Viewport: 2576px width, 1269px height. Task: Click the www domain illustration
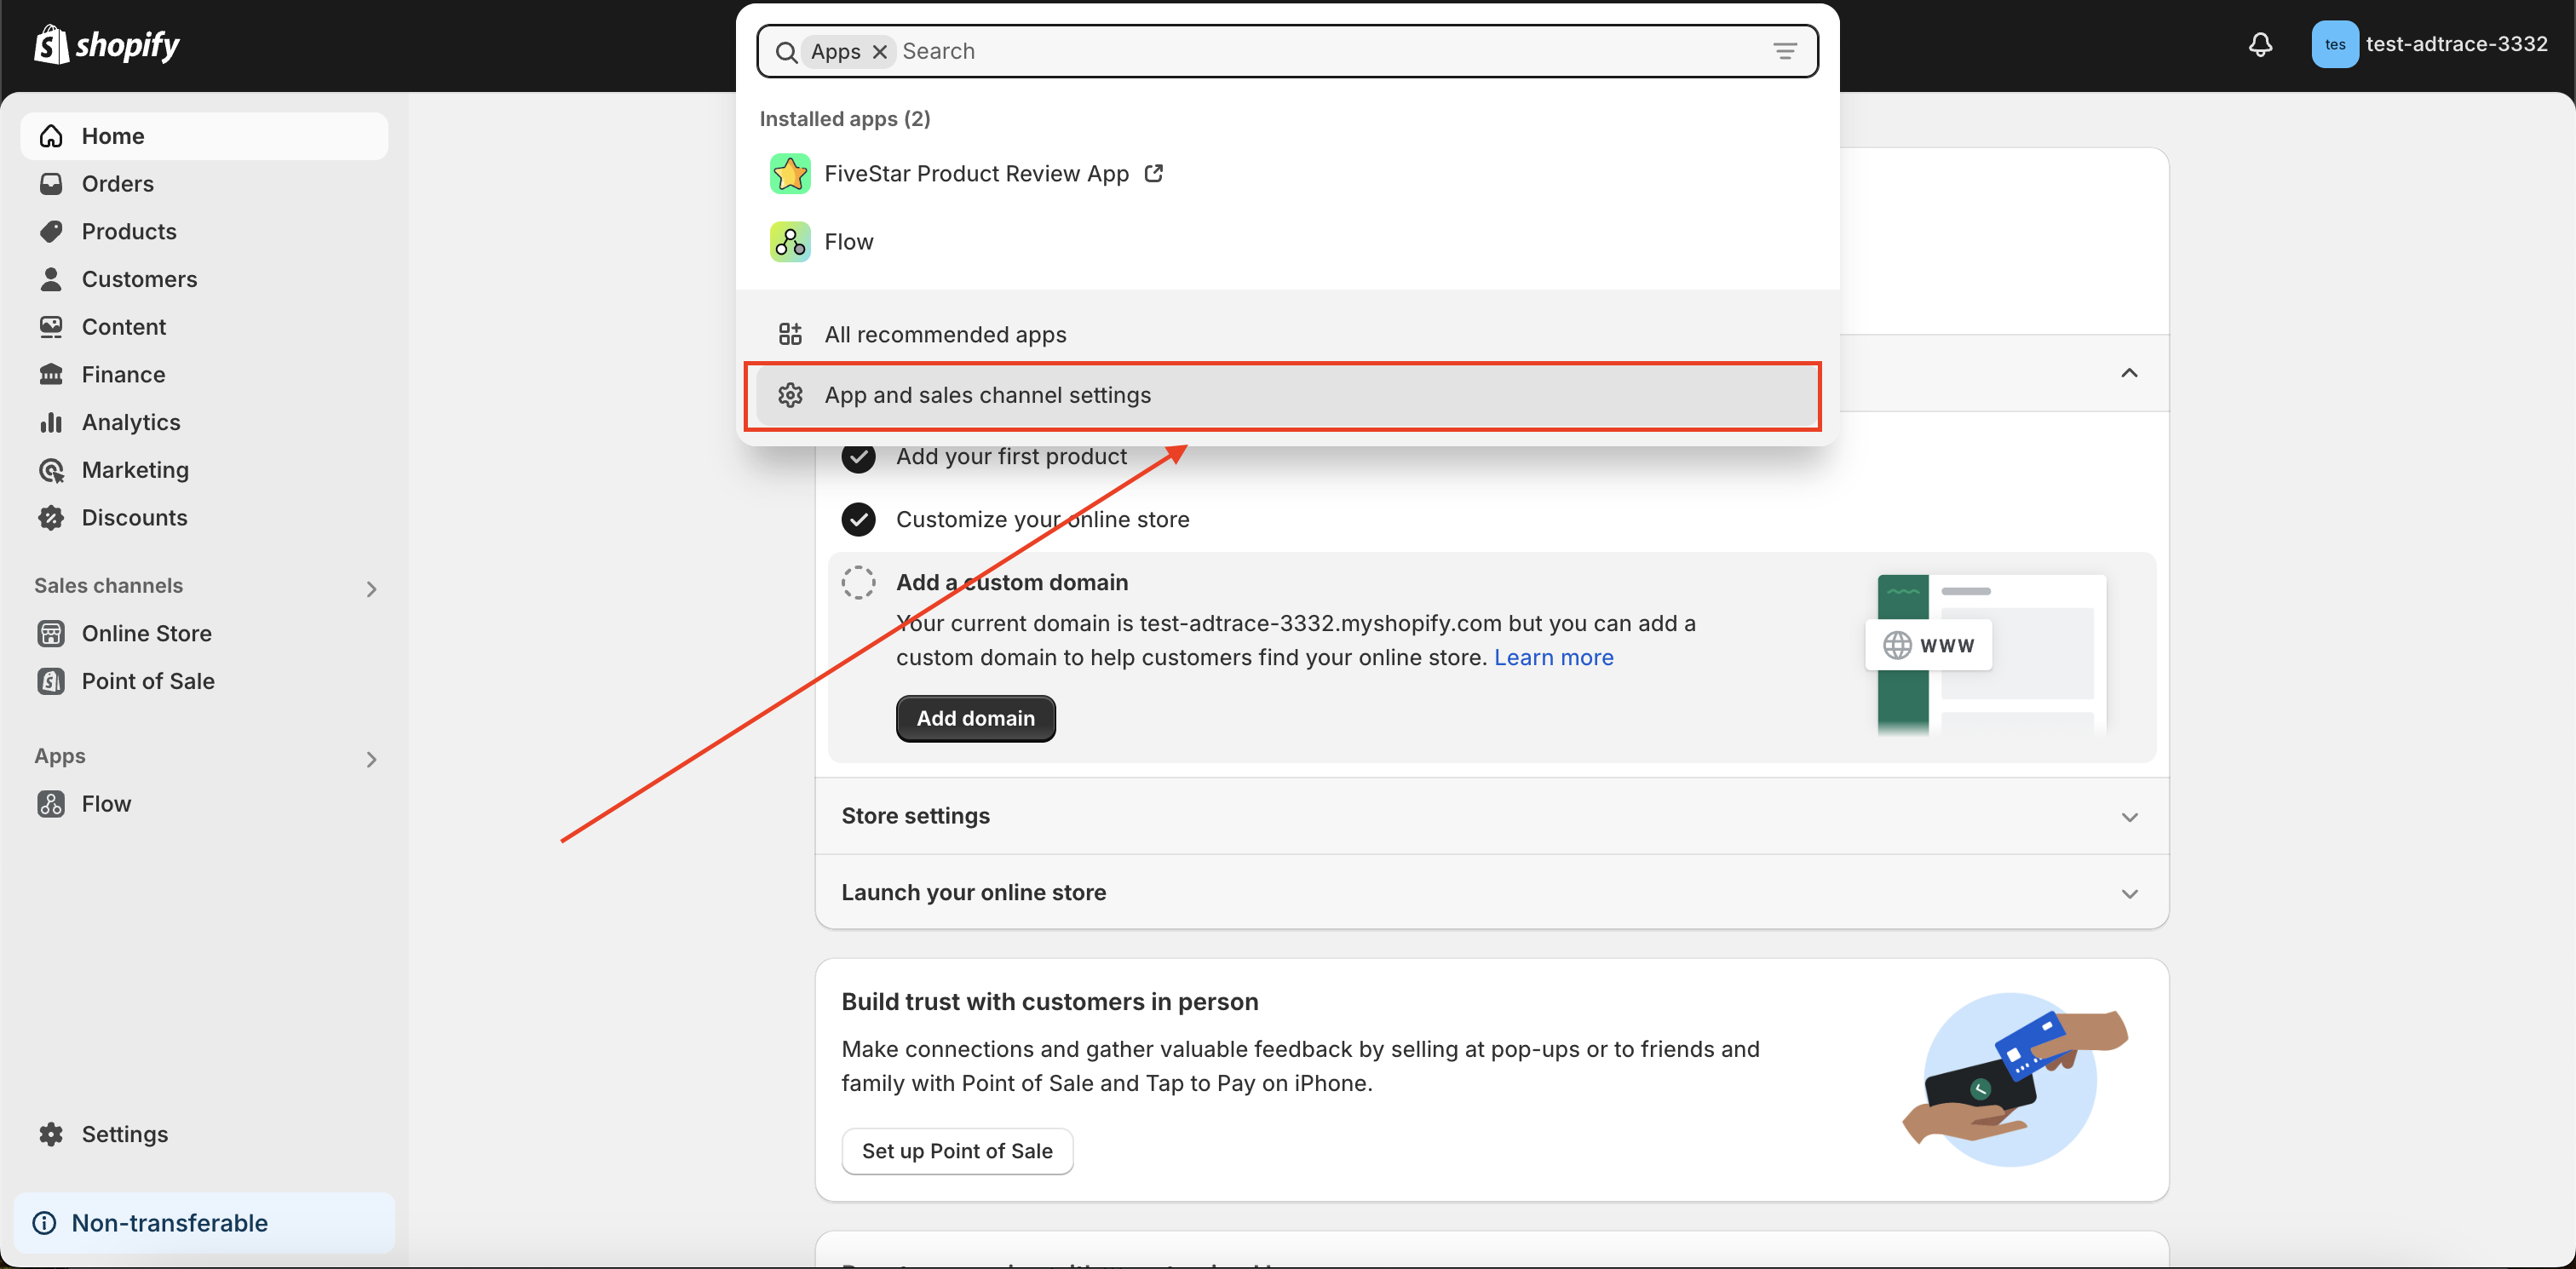coord(1986,654)
